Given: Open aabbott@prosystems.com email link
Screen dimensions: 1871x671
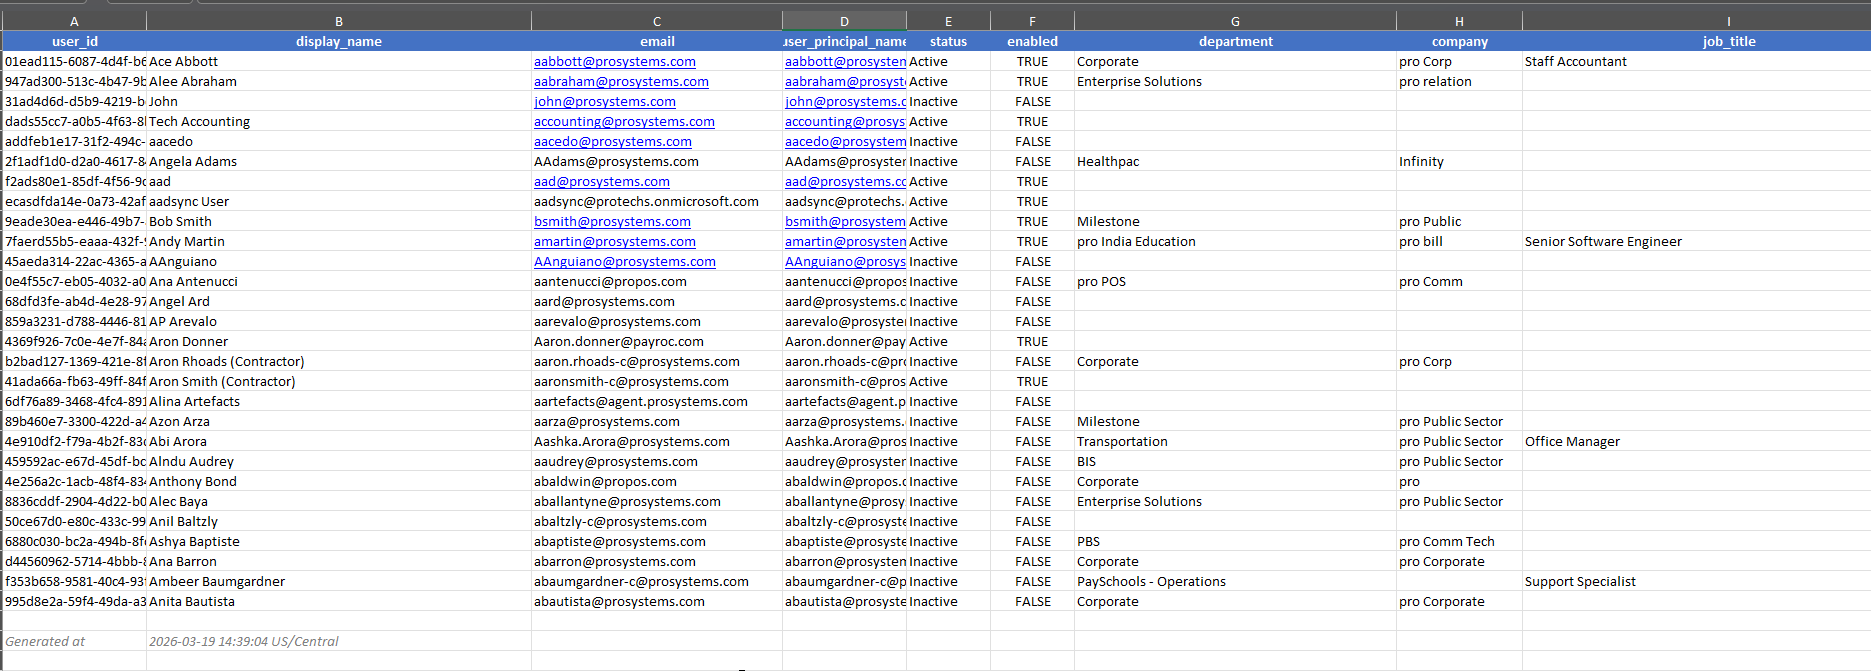Looking at the screenshot, I should tap(615, 61).
